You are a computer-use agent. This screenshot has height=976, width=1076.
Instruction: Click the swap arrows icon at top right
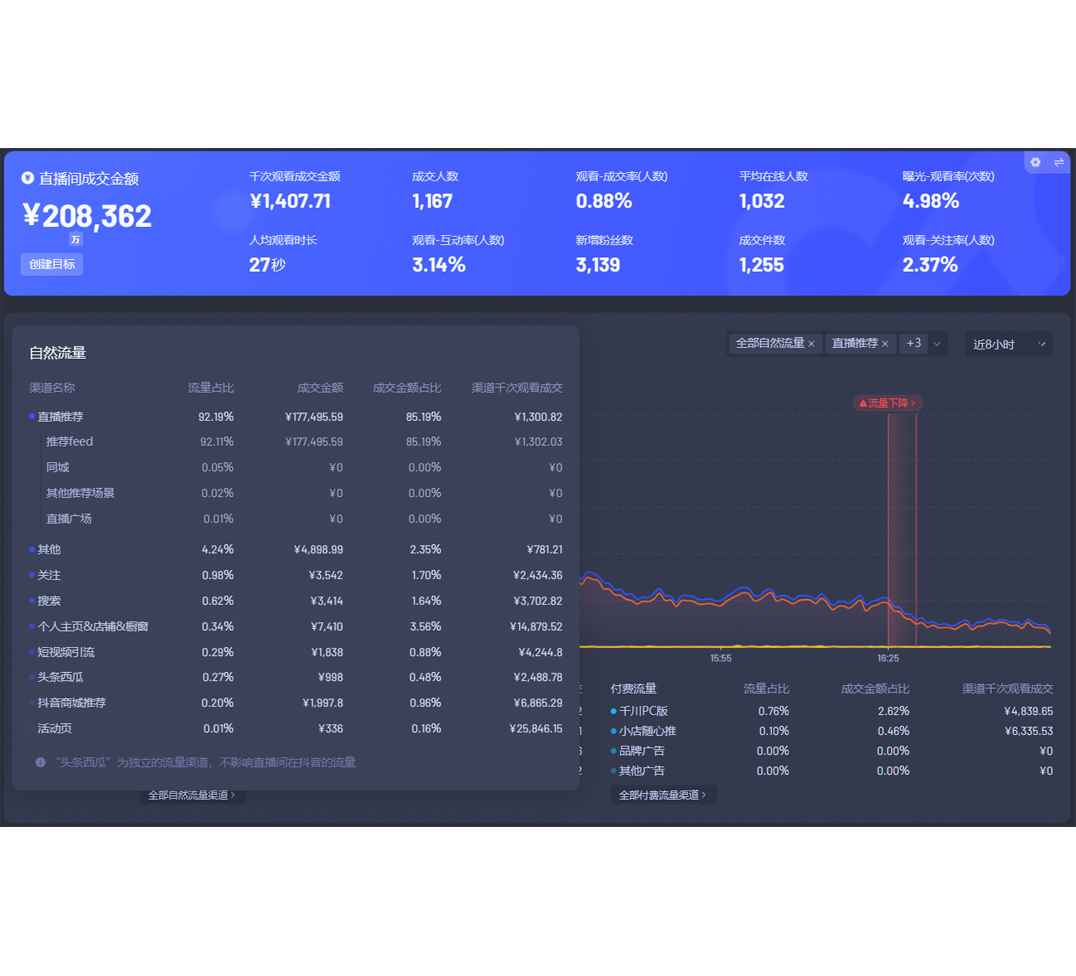tap(1059, 162)
